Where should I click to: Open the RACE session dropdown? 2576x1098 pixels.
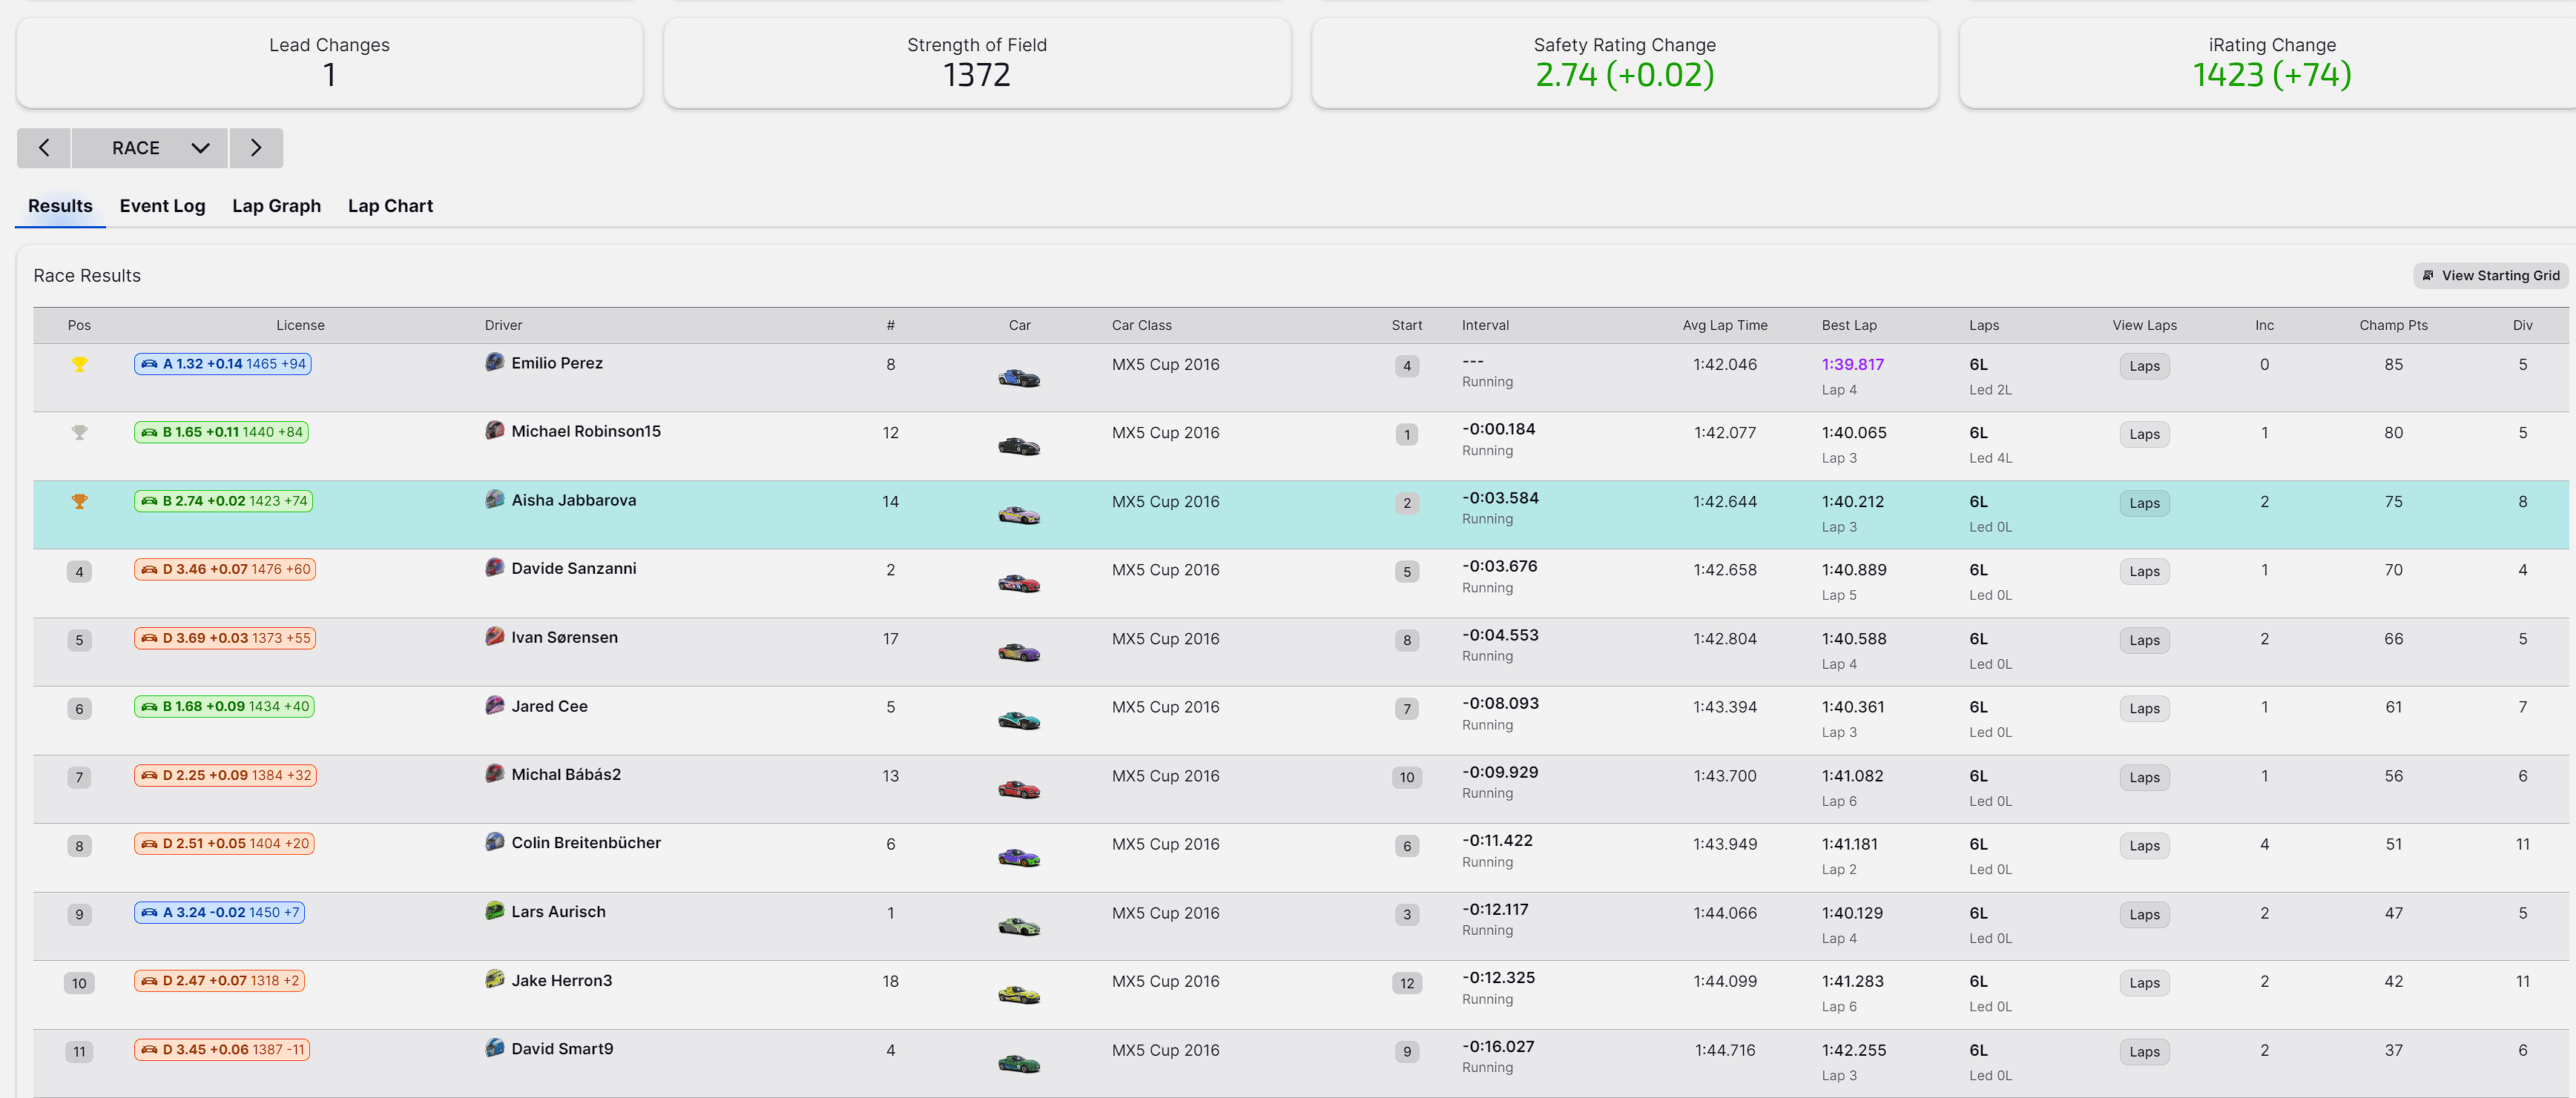(150, 148)
